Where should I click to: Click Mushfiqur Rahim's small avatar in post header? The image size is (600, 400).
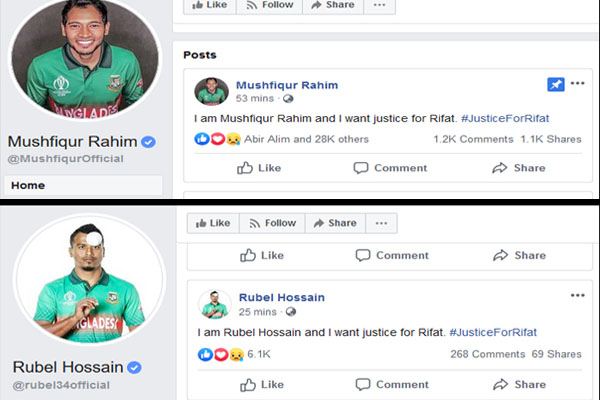click(210, 90)
